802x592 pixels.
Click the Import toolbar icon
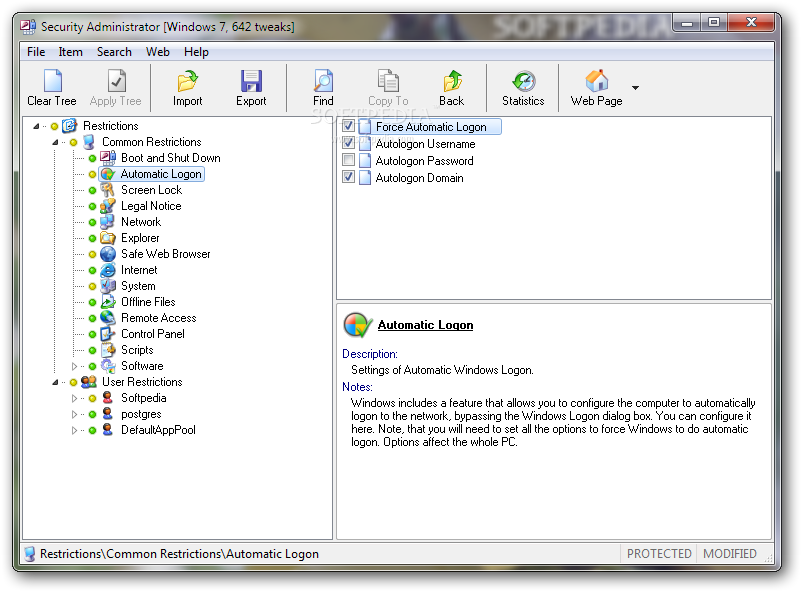(x=188, y=81)
